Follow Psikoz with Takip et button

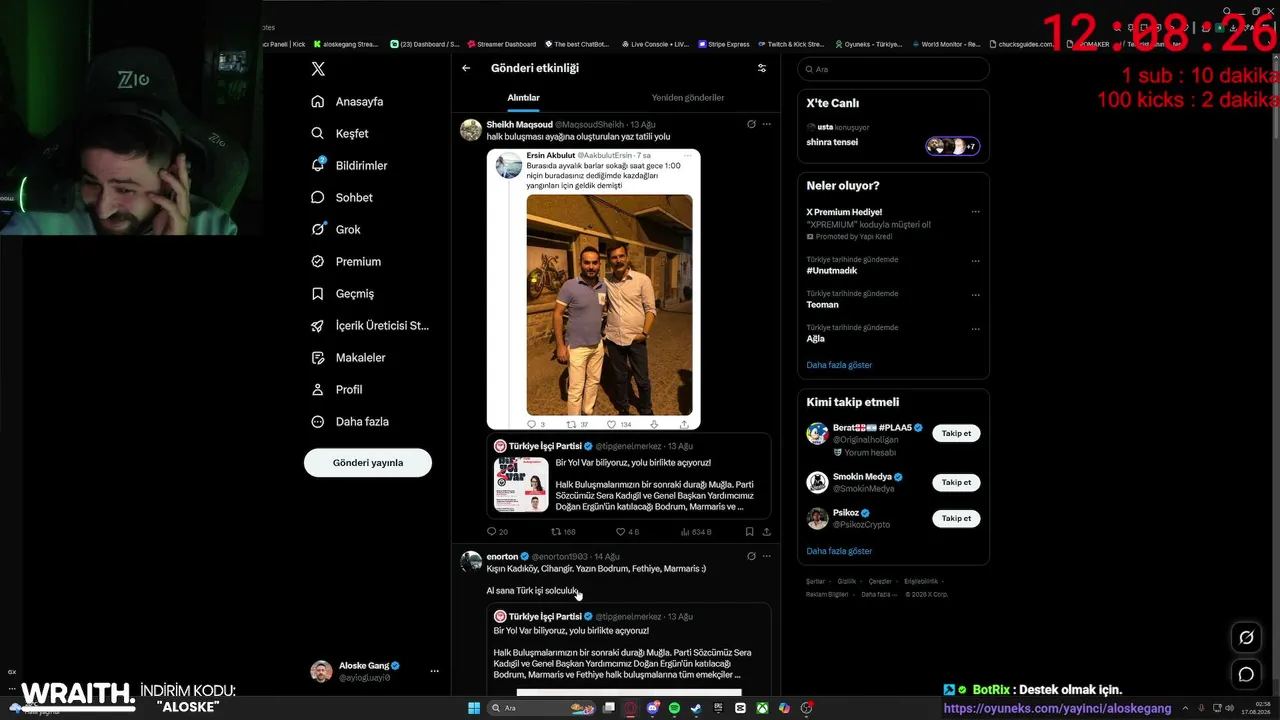point(956,518)
